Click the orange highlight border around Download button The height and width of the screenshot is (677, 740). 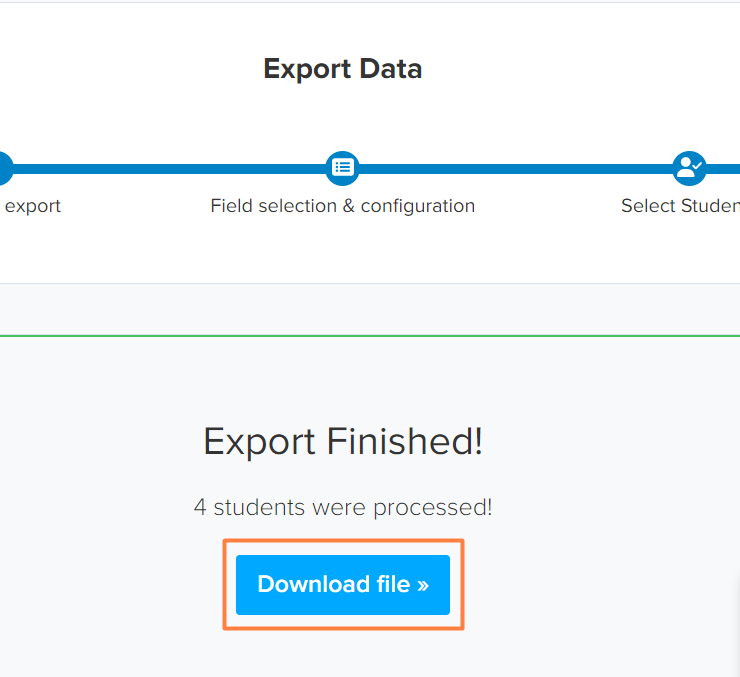344,541
